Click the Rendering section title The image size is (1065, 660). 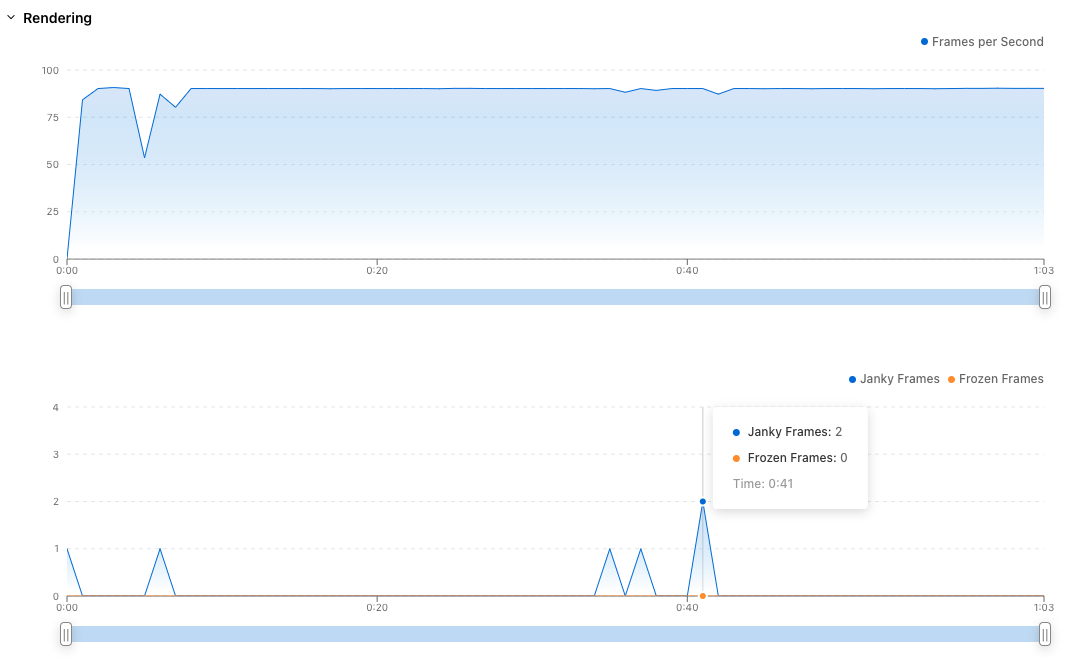[57, 18]
